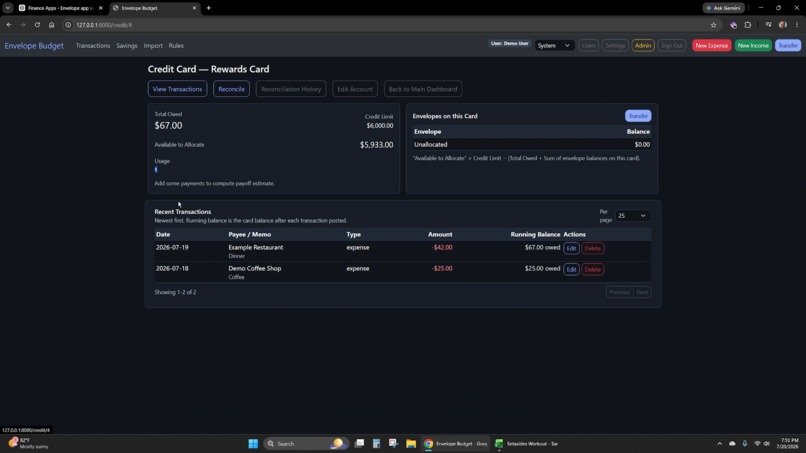Screen dimensions: 806x453
Task: Open System theme dropdown
Action: click(x=554, y=46)
